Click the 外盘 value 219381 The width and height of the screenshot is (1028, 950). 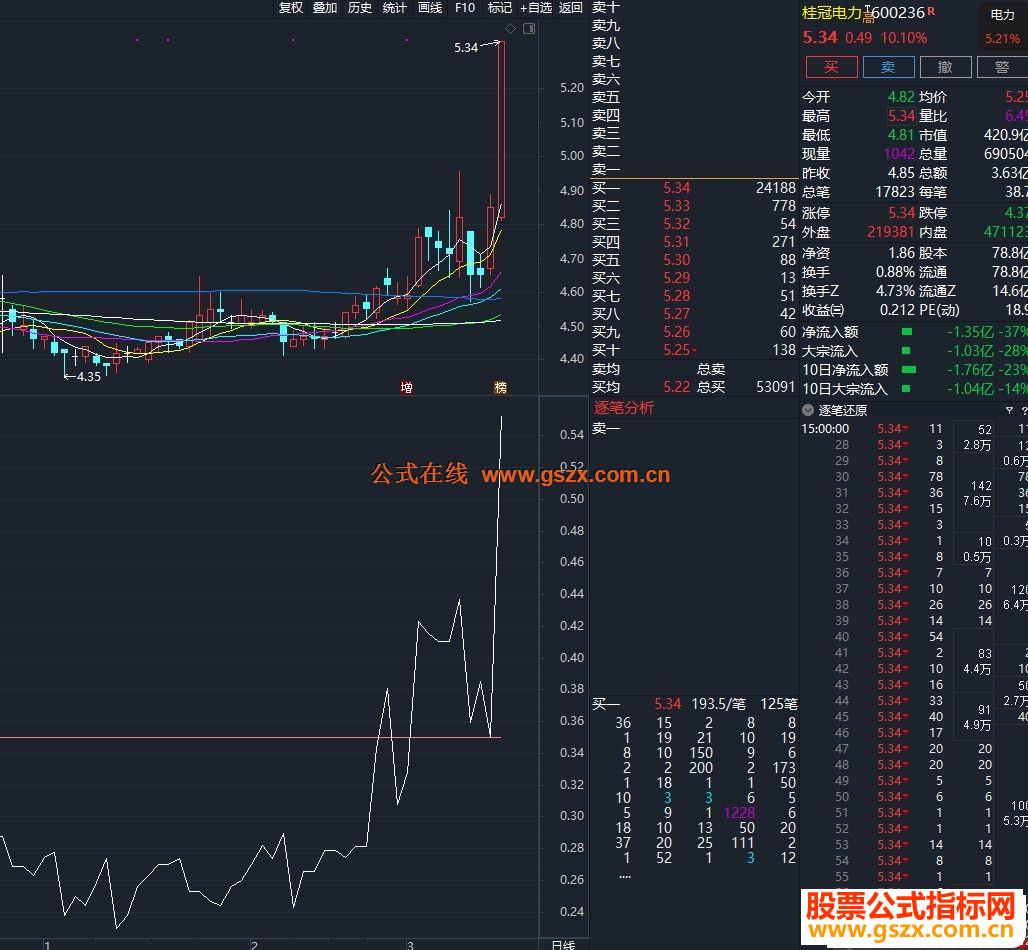pyautogui.click(x=890, y=232)
